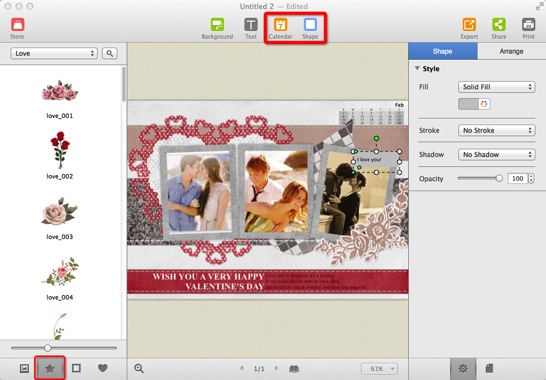Viewport: 546px width, 380px height.
Task: Click the opacity value field
Action: point(517,178)
